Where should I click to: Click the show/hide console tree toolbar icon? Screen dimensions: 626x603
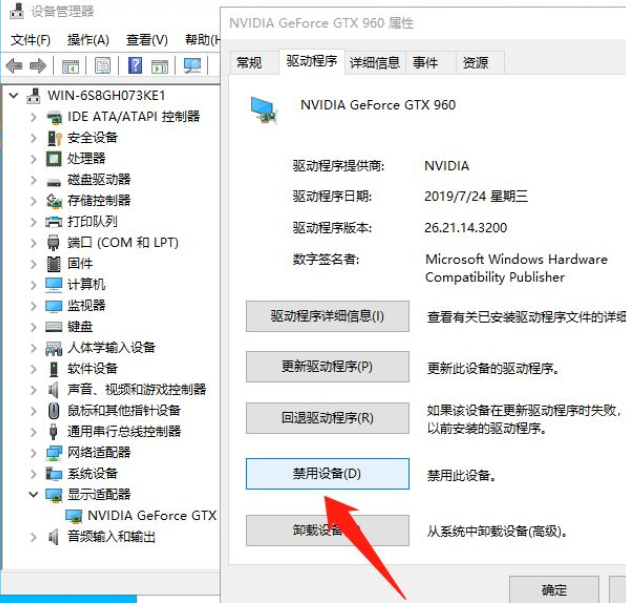(x=71, y=66)
